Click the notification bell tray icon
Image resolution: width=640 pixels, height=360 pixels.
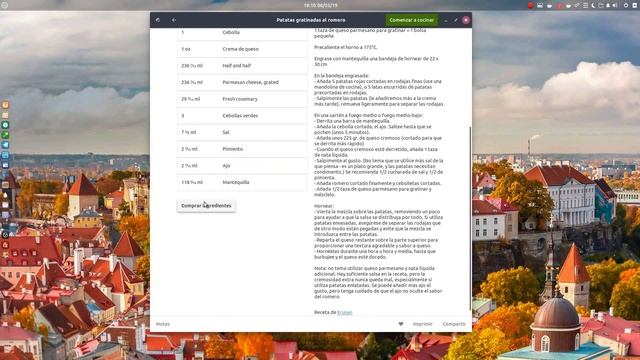pyautogui.click(x=608, y=5)
